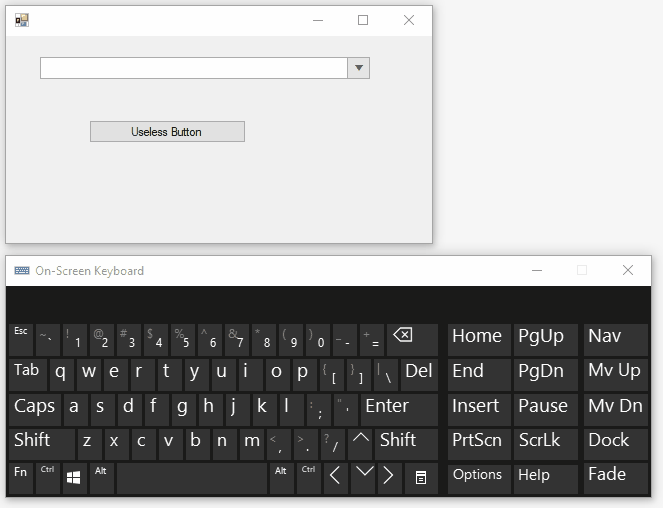Tap the minus underscore key

(345, 340)
